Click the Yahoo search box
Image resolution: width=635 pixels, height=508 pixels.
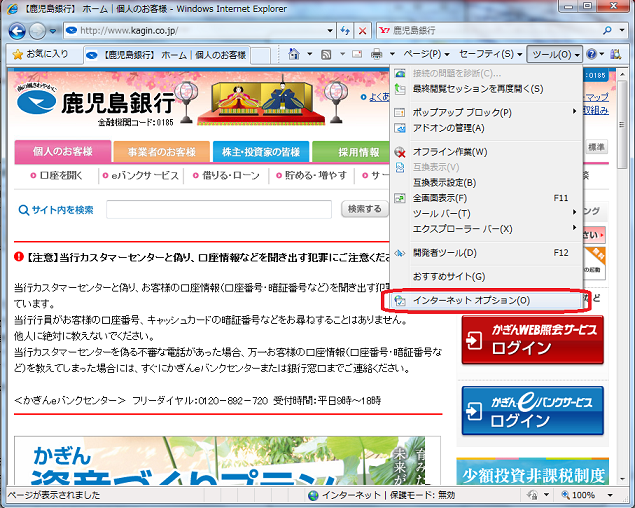(x=488, y=30)
